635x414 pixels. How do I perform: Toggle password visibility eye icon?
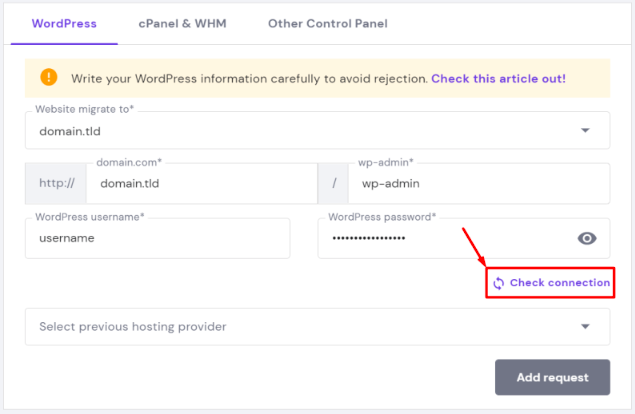point(587,238)
